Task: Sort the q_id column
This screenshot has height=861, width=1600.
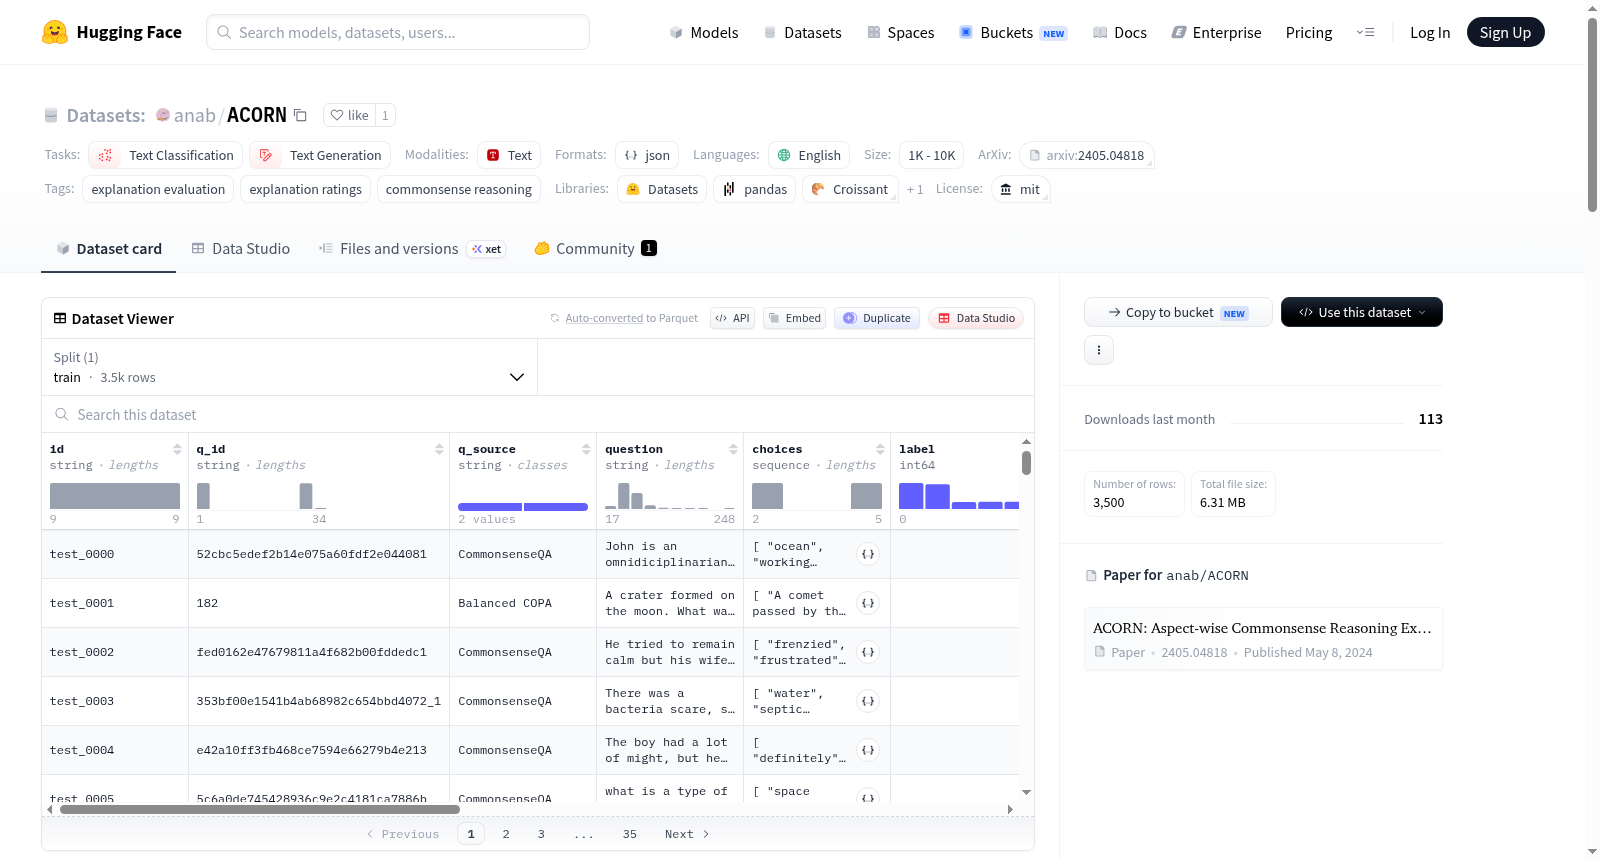Action: (439, 449)
